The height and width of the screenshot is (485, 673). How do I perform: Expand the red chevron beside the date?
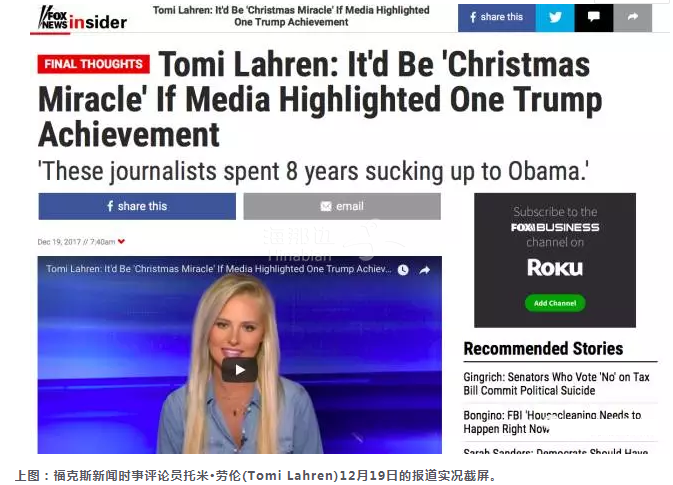tap(121, 242)
